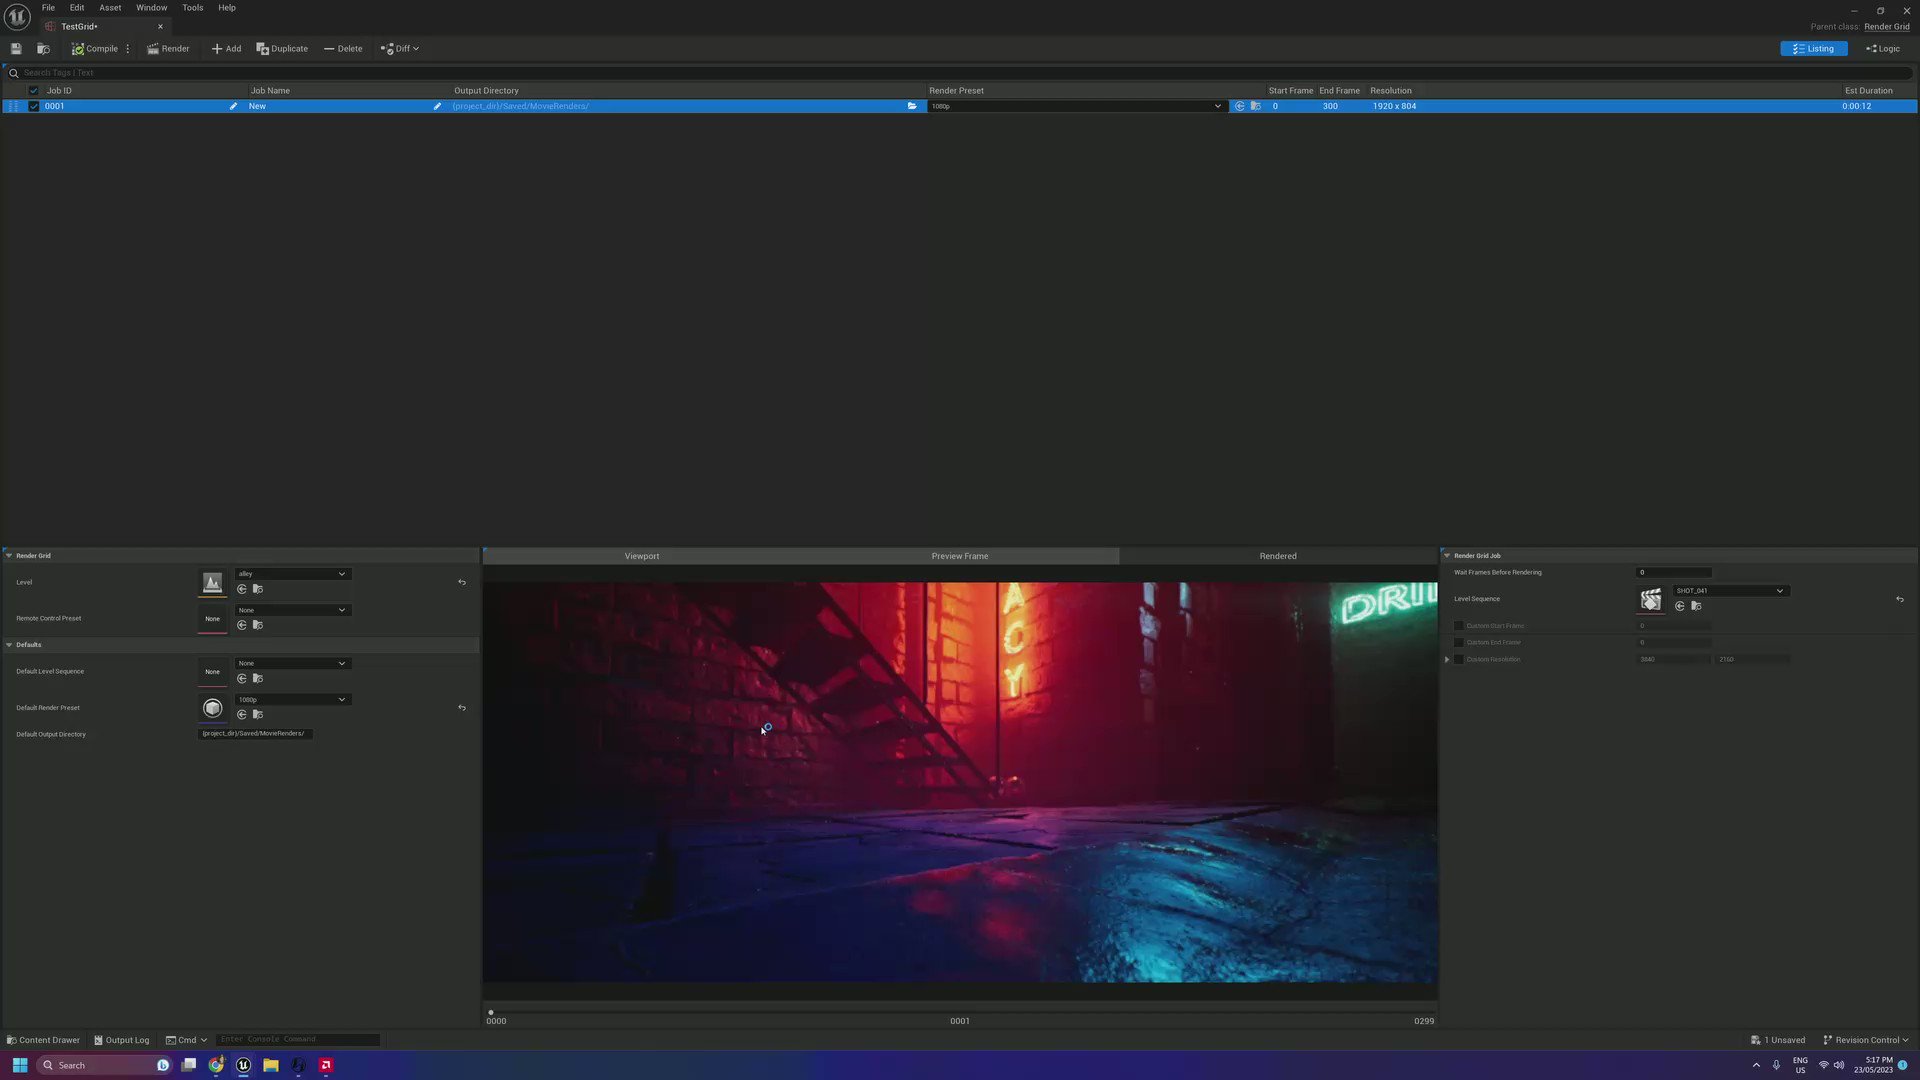The image size is (1920, 1080).
Task: Open the Tools menu
Action: click(x=192, y=7)
